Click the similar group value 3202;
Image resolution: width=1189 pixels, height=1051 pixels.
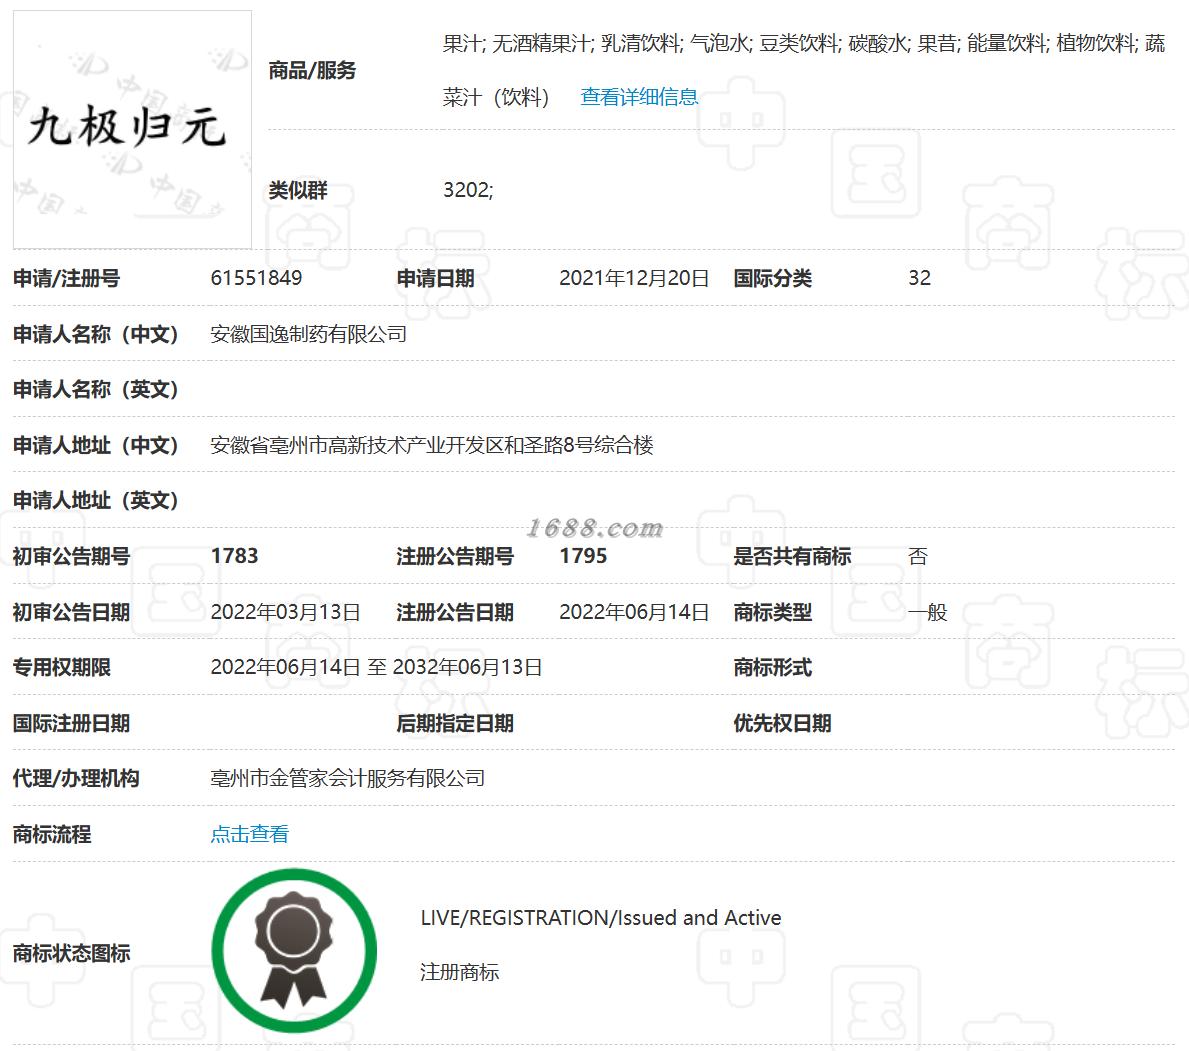(x=468, y=190)
